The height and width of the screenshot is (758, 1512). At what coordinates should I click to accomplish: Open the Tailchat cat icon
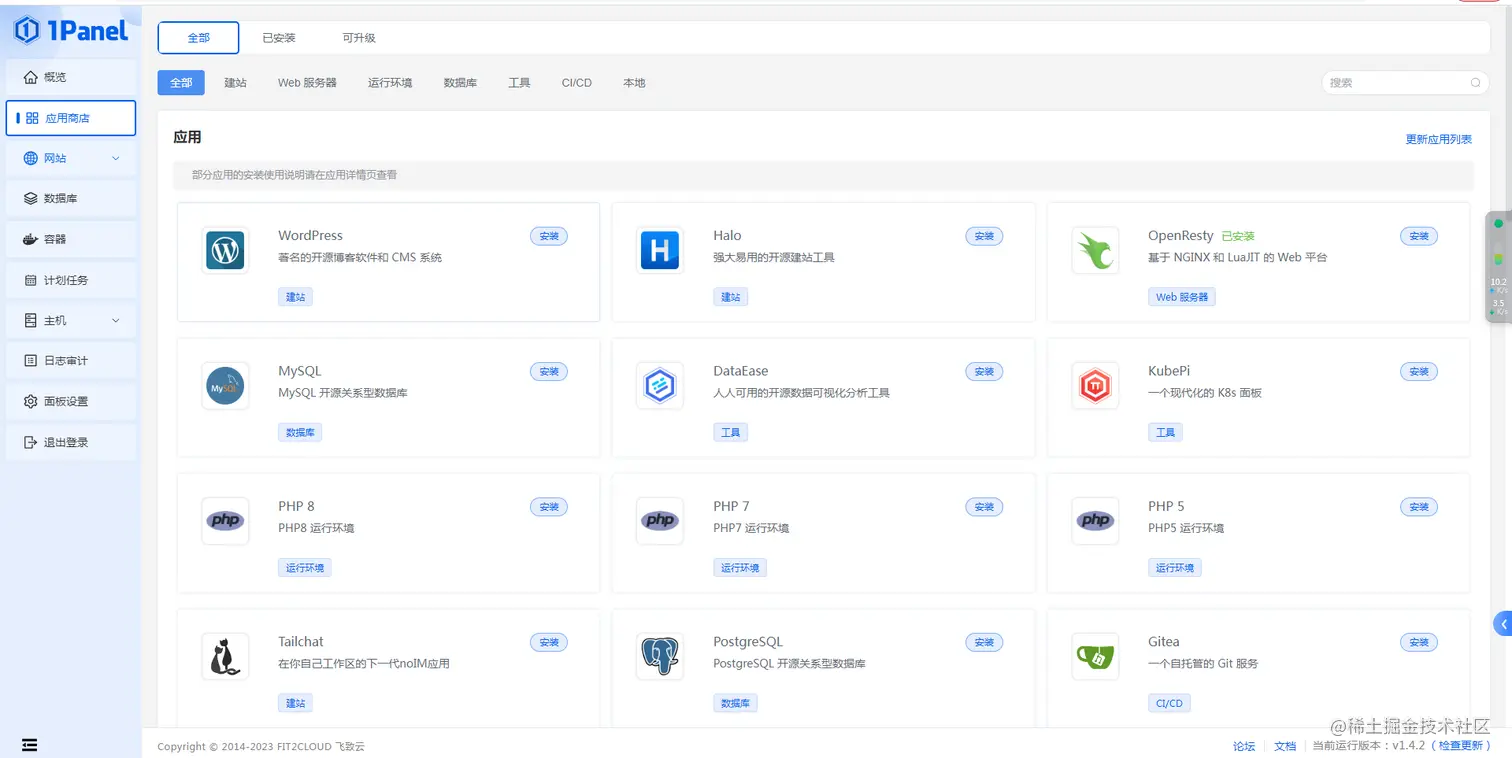coord(225,657)
